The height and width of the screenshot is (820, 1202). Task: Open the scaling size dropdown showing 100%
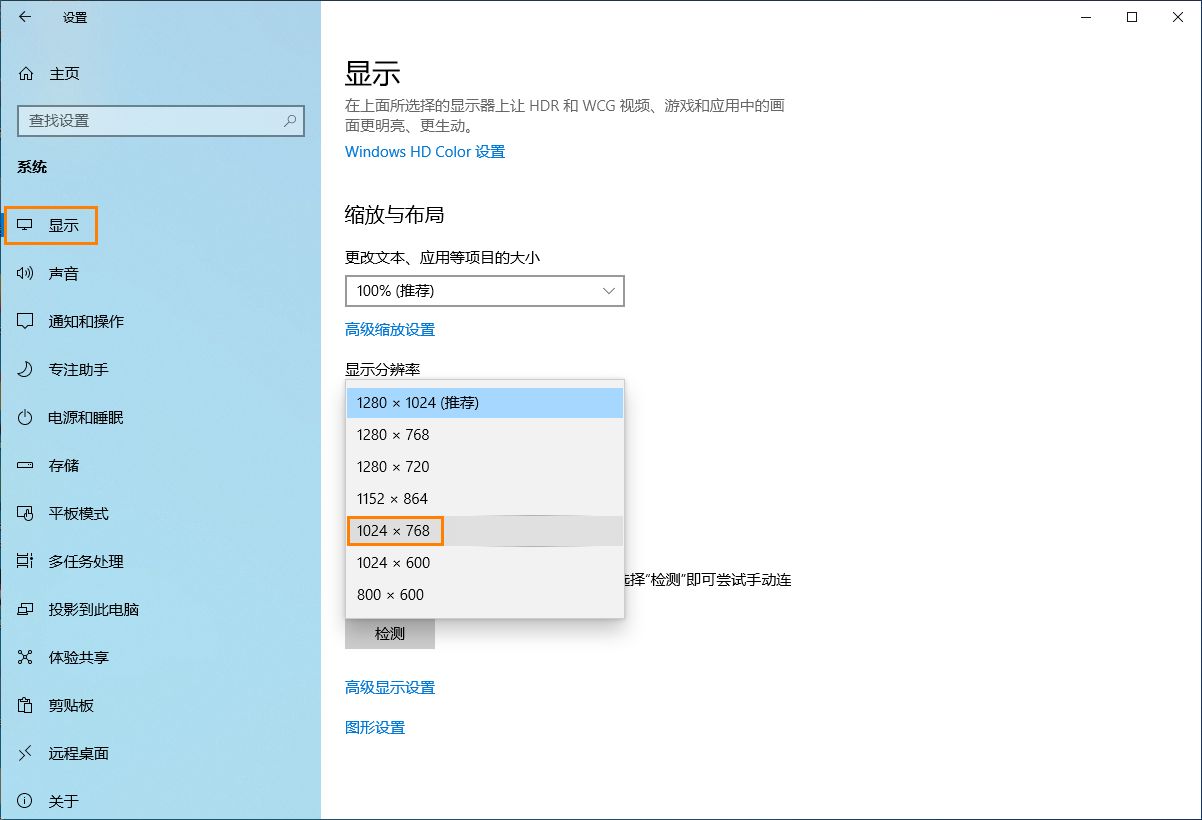click(484, 290)
